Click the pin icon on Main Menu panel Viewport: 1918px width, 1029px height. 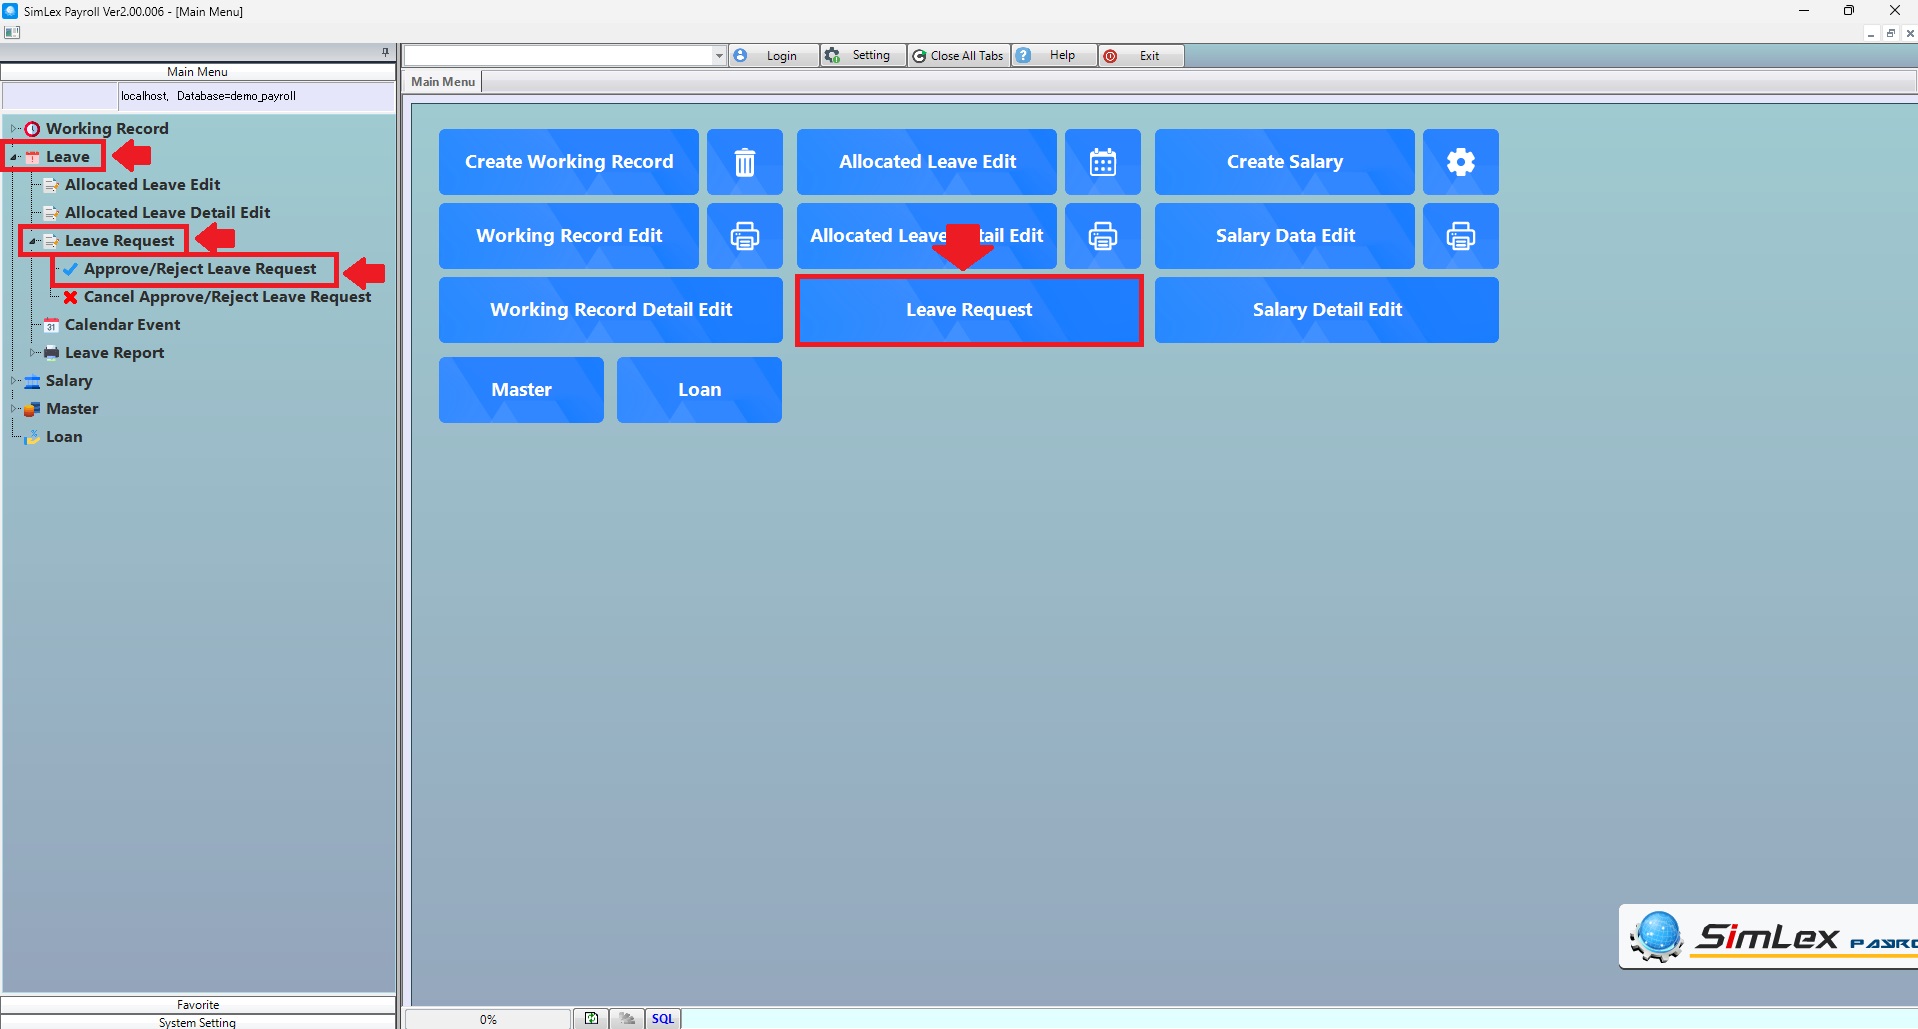click(x=385, y=52)
